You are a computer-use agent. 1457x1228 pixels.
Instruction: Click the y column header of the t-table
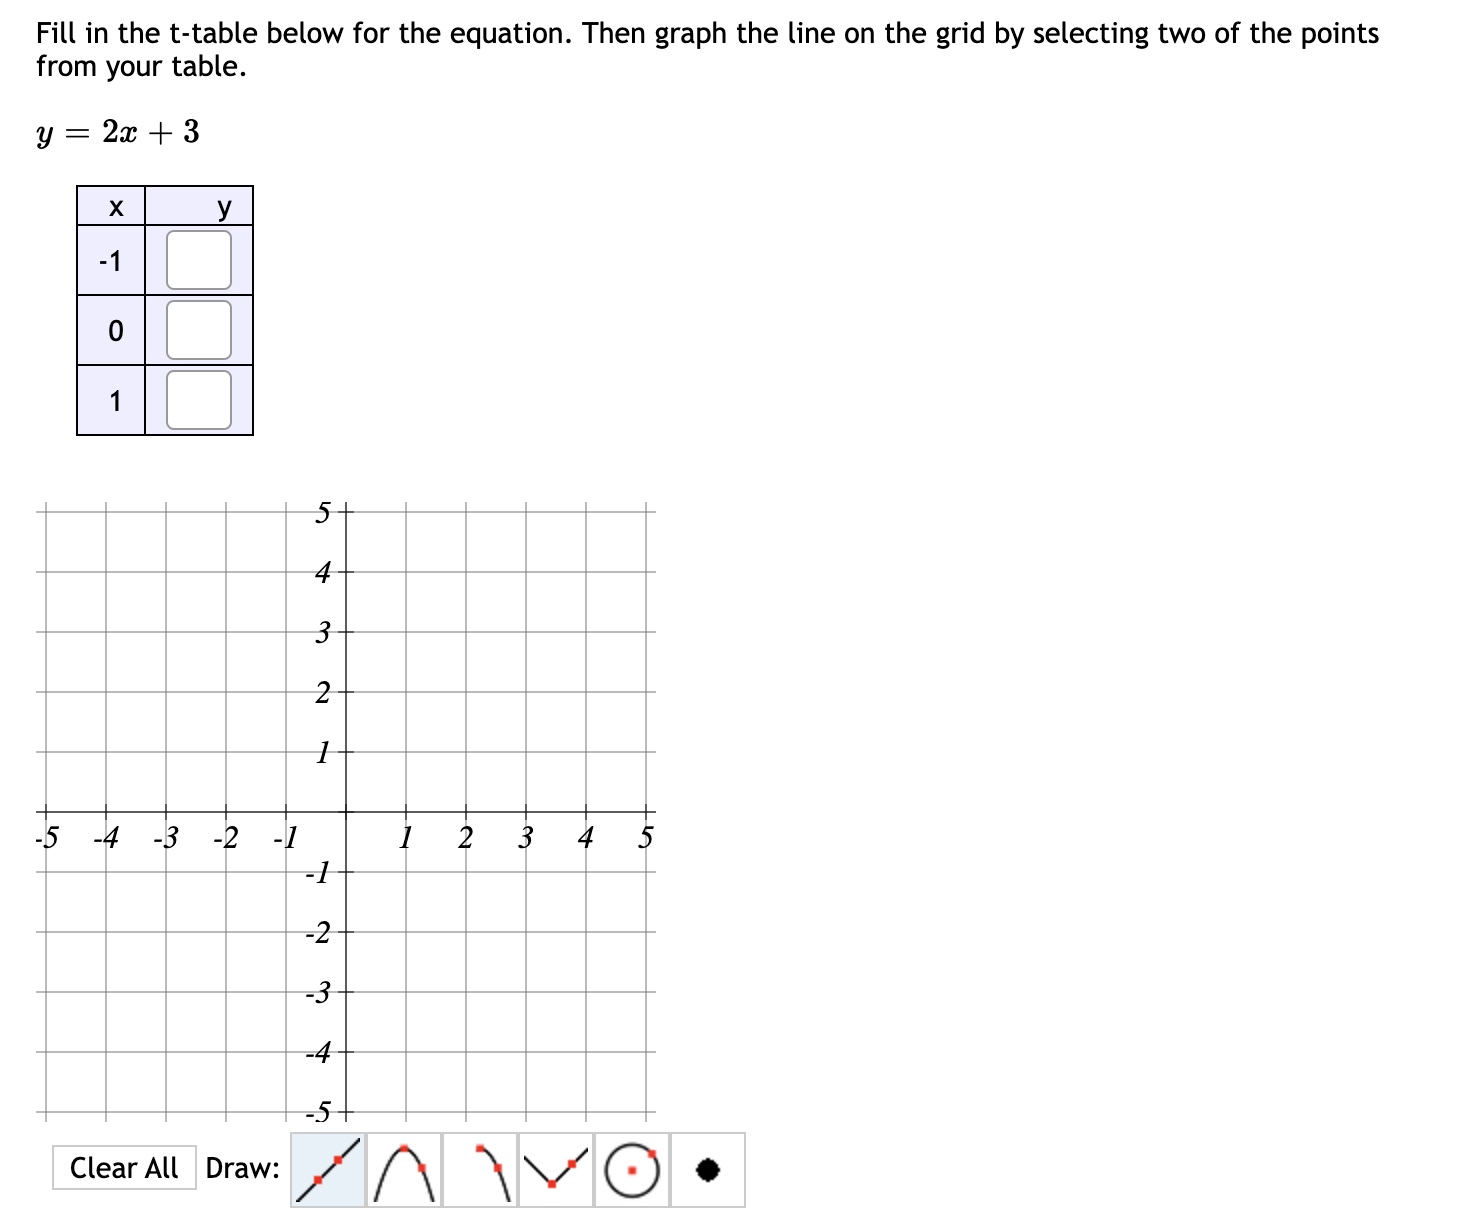point(222,206)
